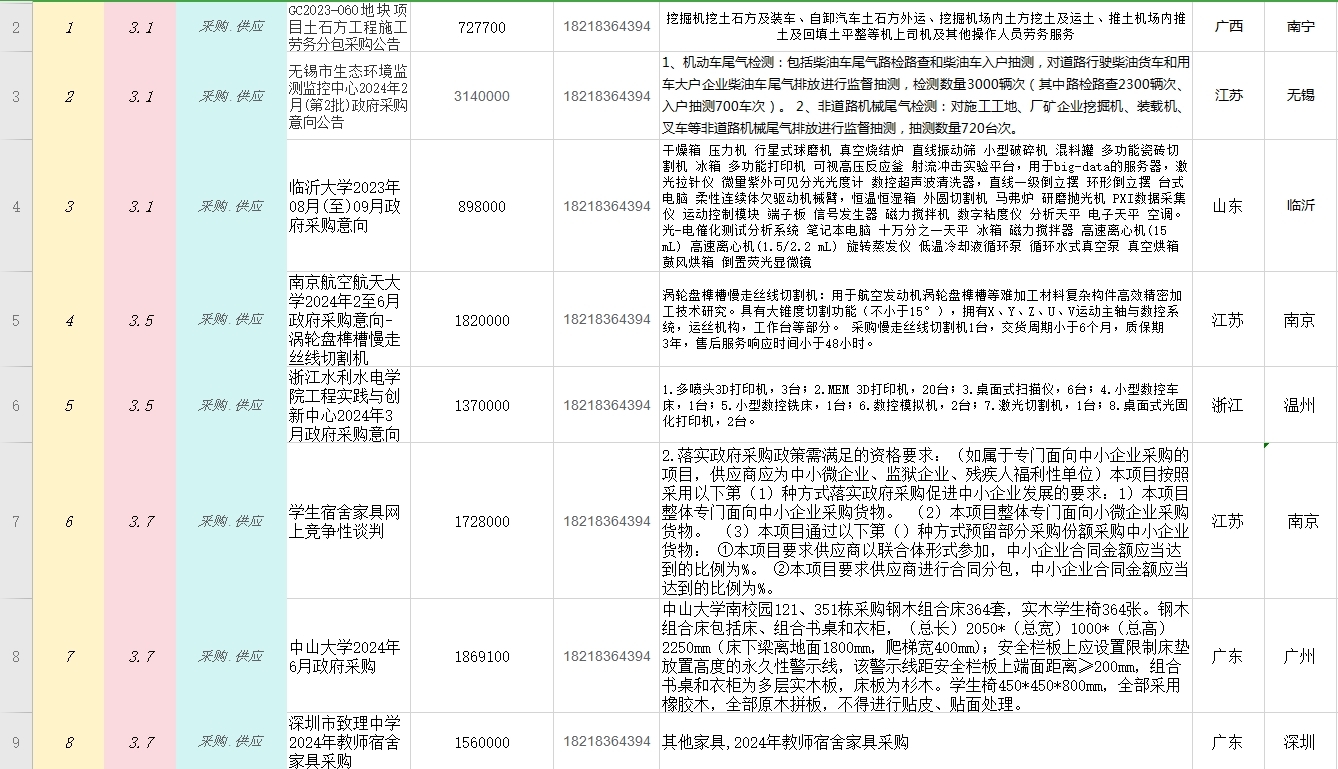
Task: Select row header 2
Action: pyautogui.click(x=15, y=28)
